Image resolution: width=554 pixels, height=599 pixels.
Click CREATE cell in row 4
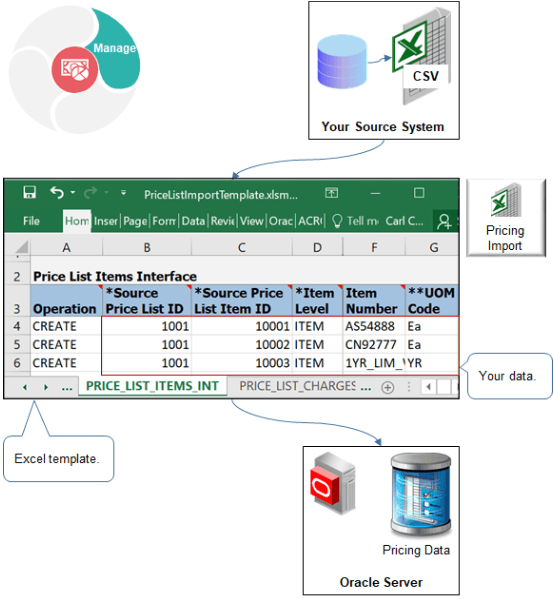pyautogui.click(x=66, y=326)
